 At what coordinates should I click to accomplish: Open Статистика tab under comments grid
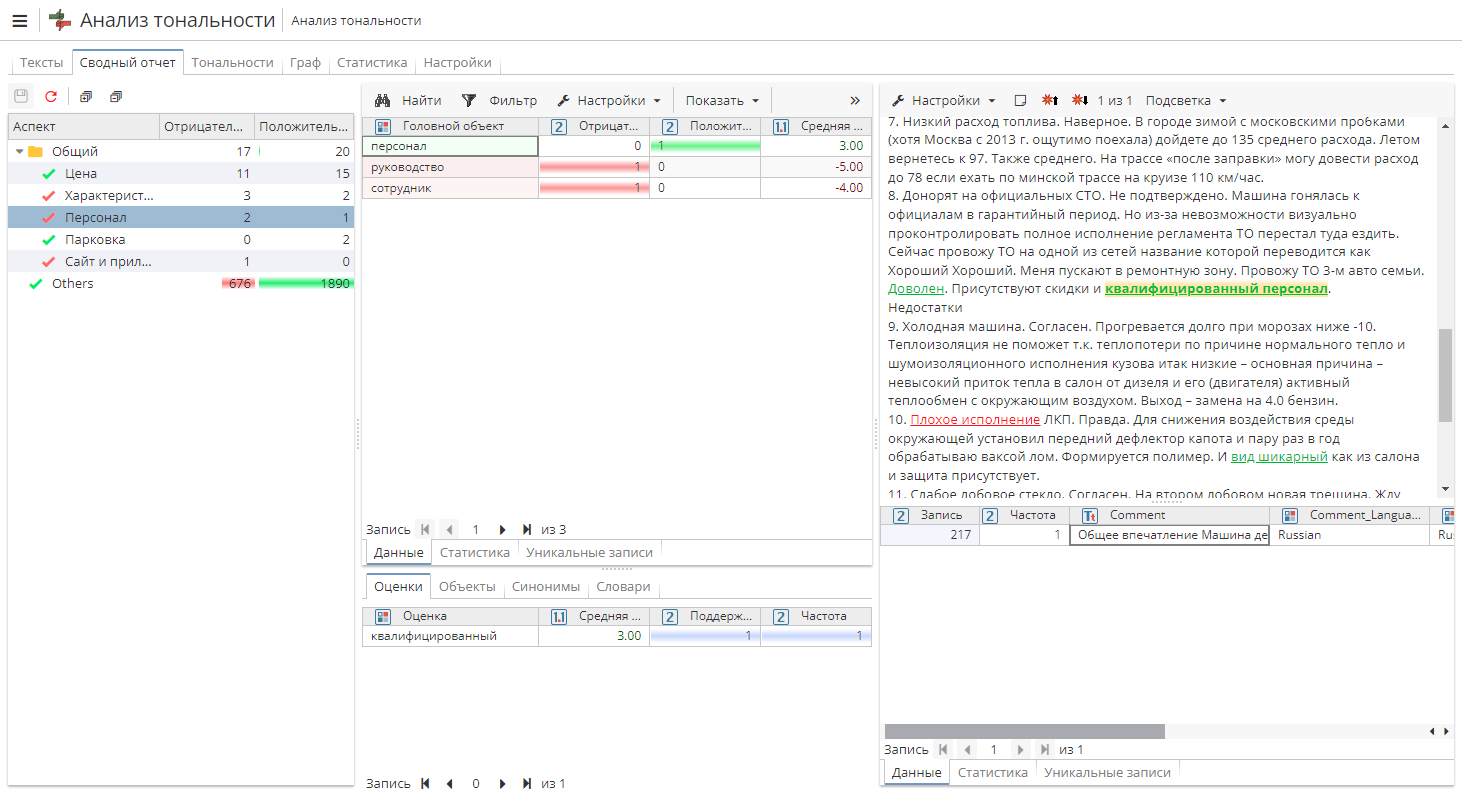[x=993, y=772]
